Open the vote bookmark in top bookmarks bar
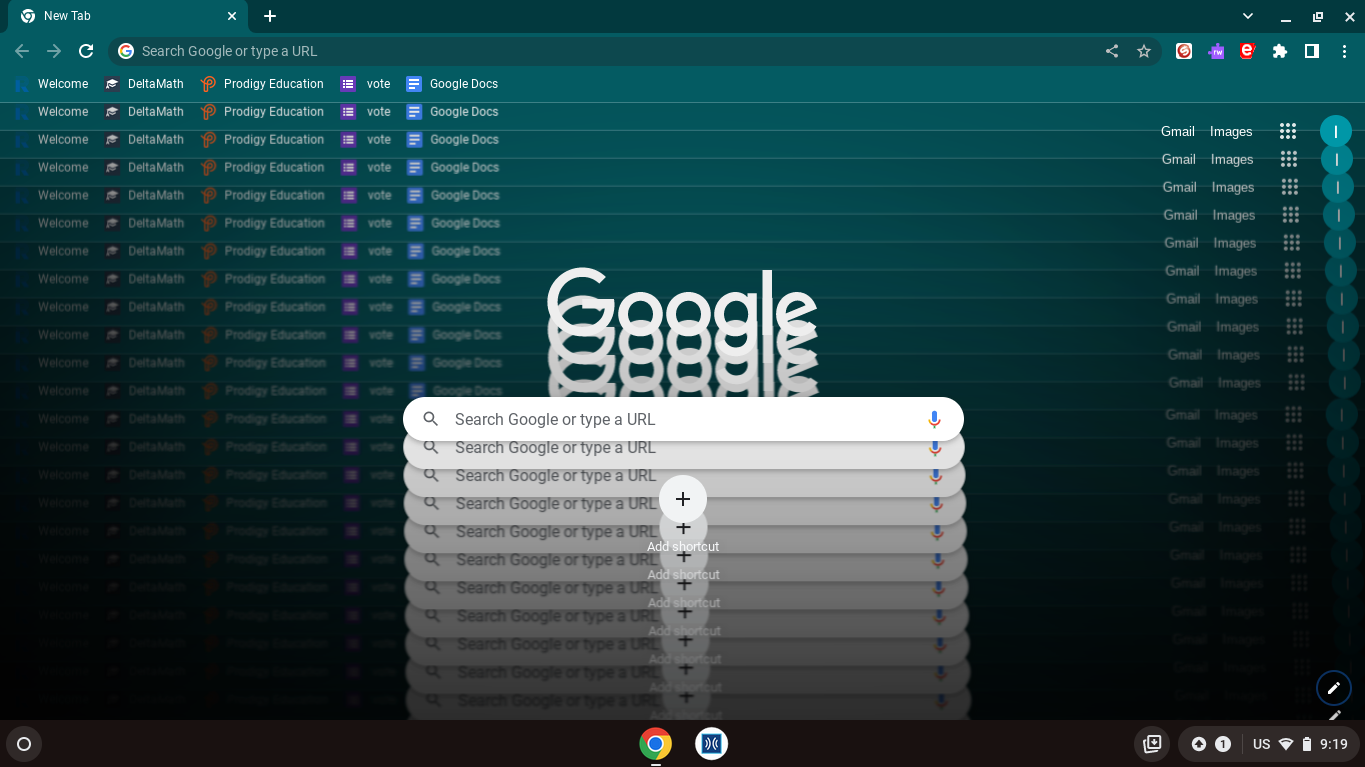This screenshot has width=1365, height=767. point(365,84)
